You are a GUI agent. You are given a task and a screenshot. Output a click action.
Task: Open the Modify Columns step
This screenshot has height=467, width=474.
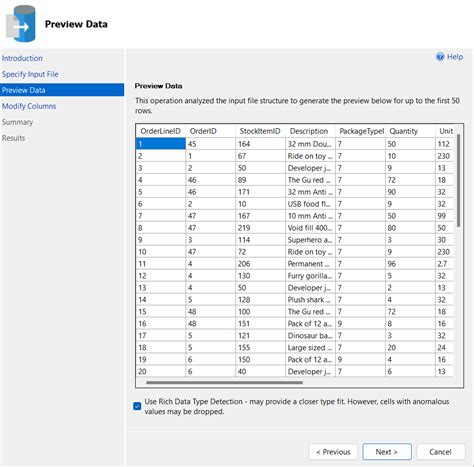tap(29, 106)
